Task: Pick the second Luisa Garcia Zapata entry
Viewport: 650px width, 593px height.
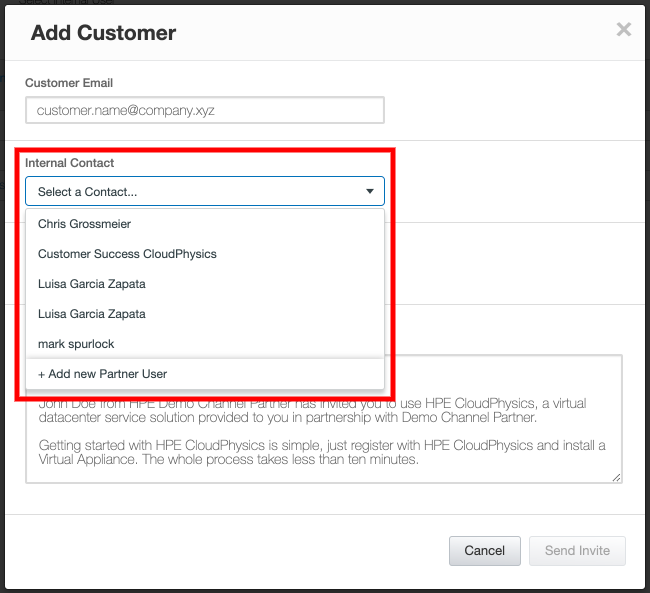Action: pyautogui.click(x=92, y=314)
